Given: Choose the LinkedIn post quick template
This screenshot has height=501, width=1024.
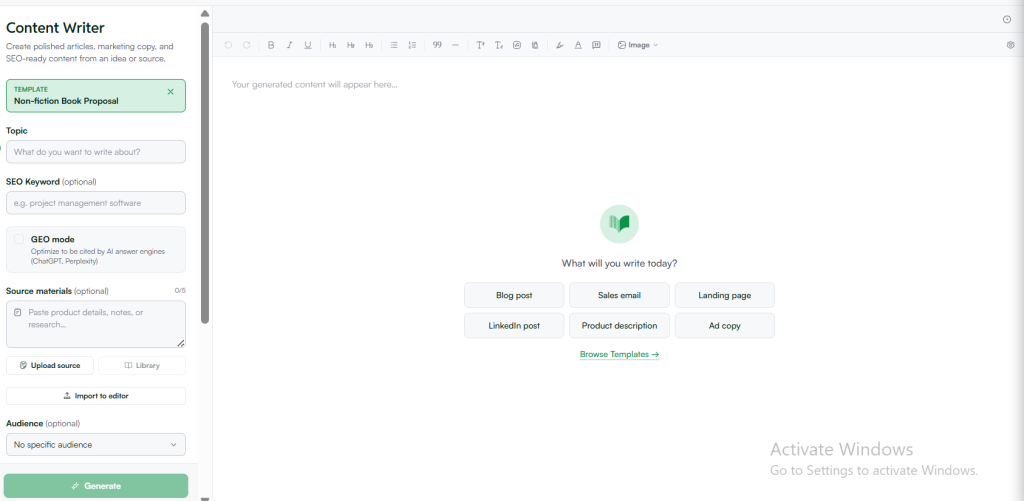Looking at the screenshot, I should 514,325.
